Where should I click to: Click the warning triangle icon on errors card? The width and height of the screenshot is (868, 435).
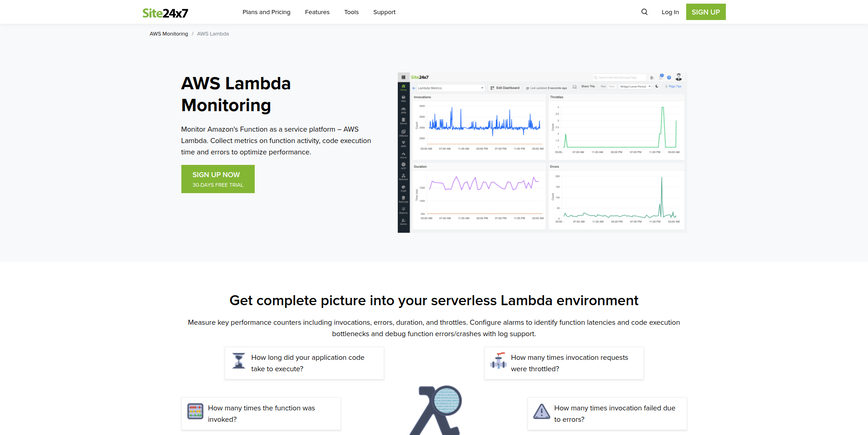pos(541,412)
